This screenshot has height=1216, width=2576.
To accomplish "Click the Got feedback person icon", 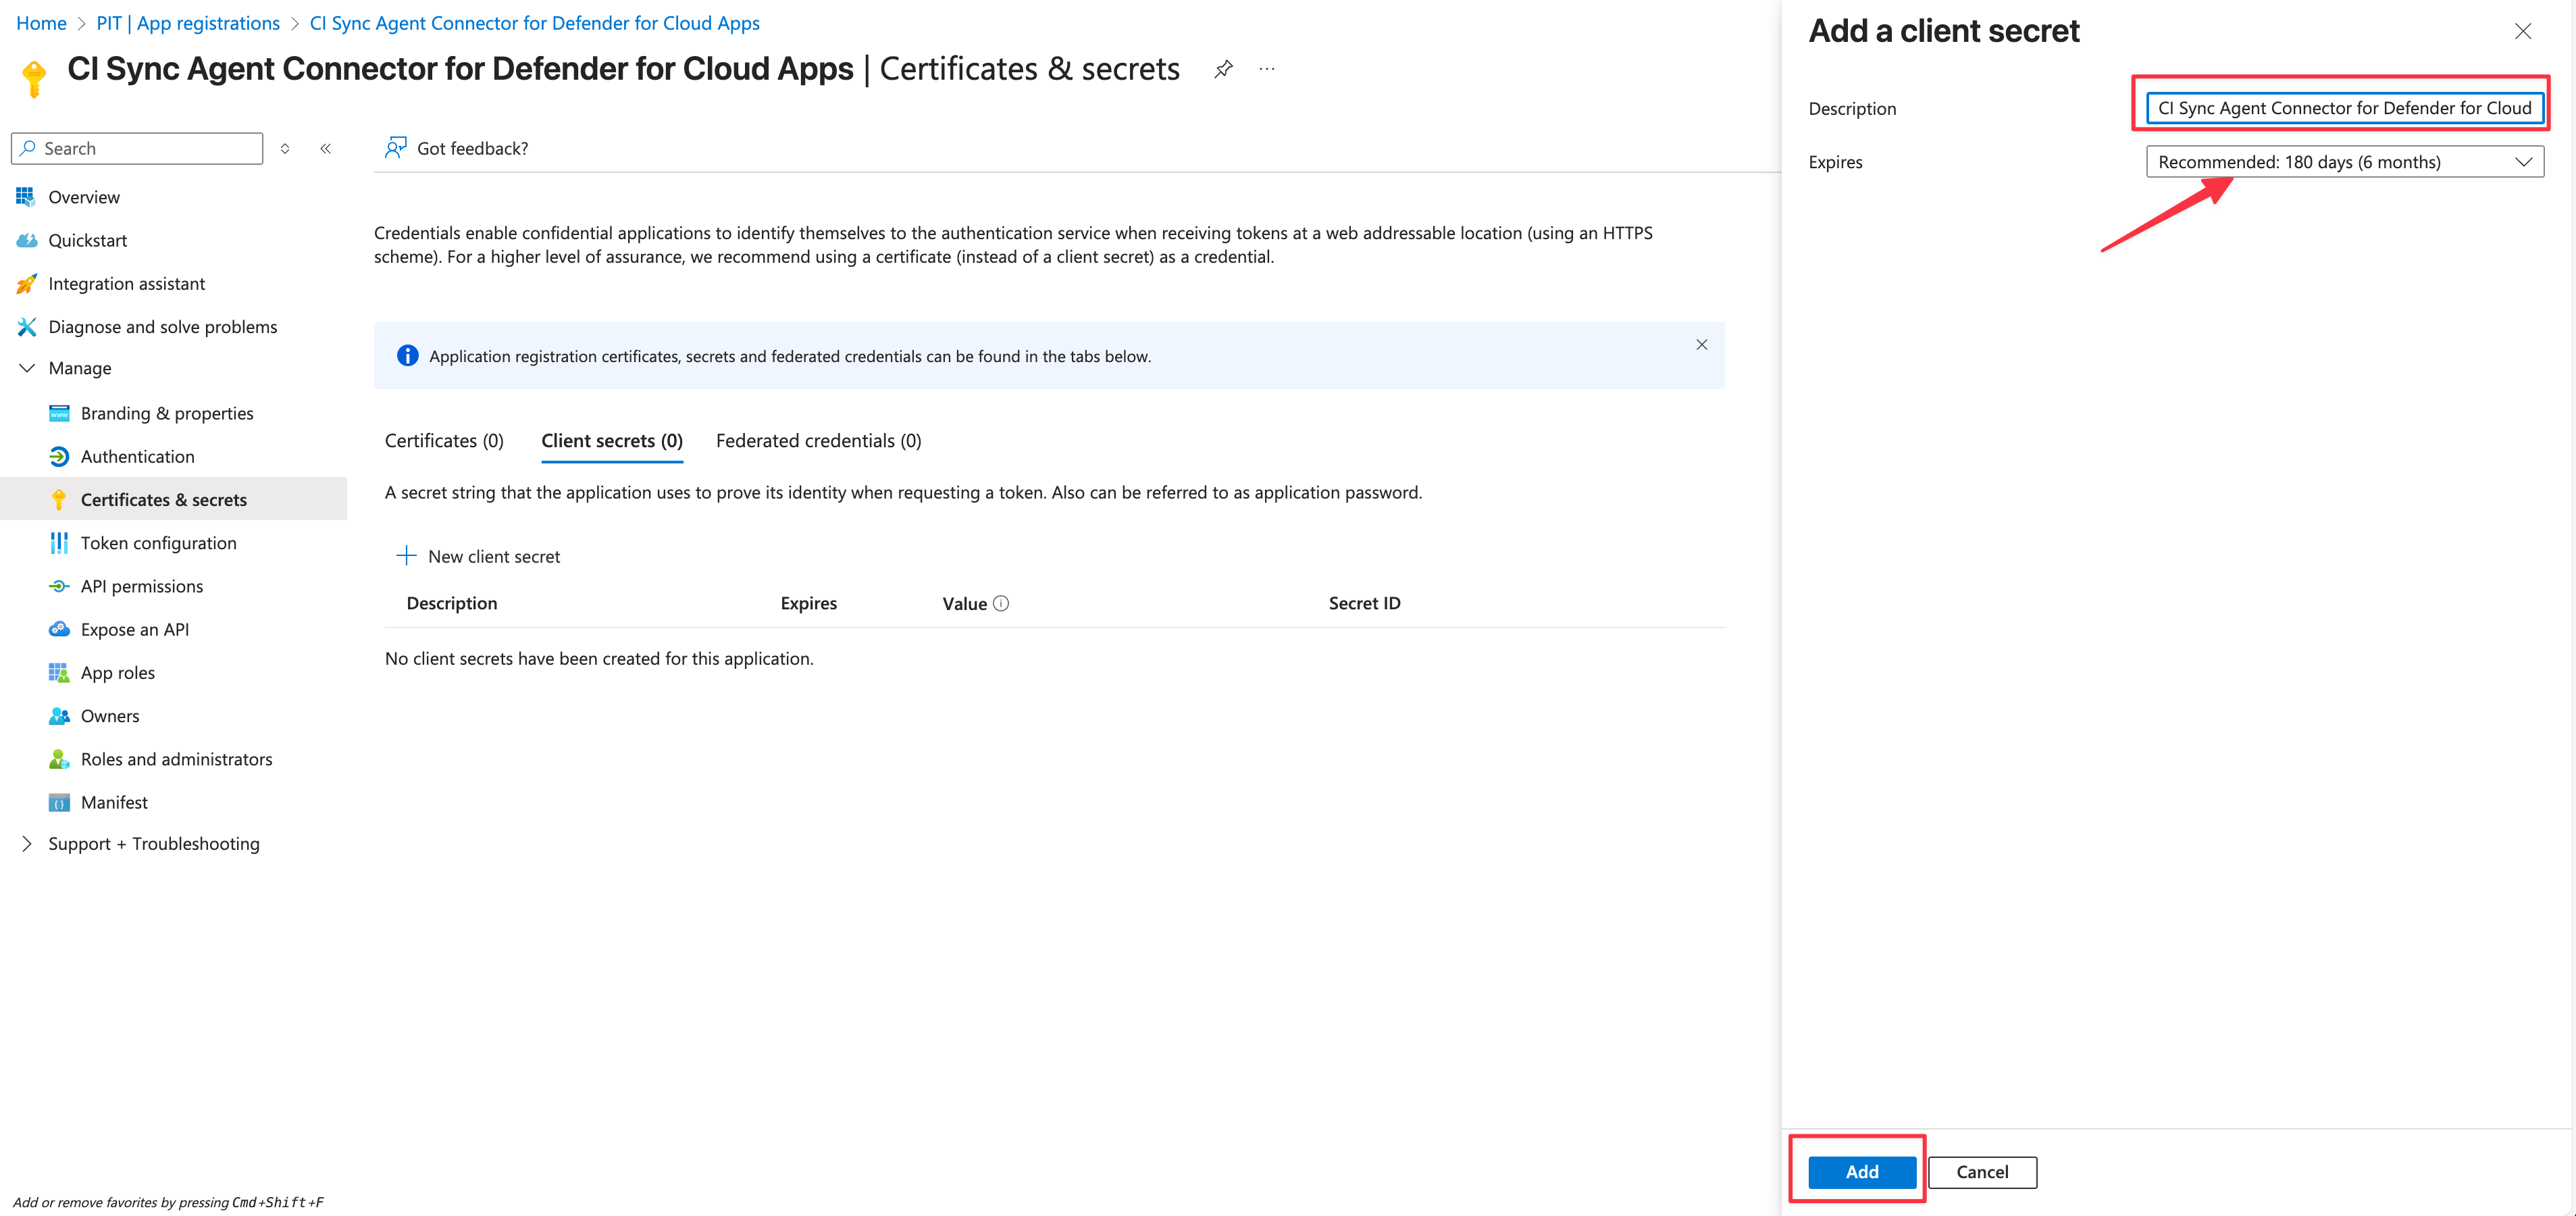I will (x=396, y=148).
